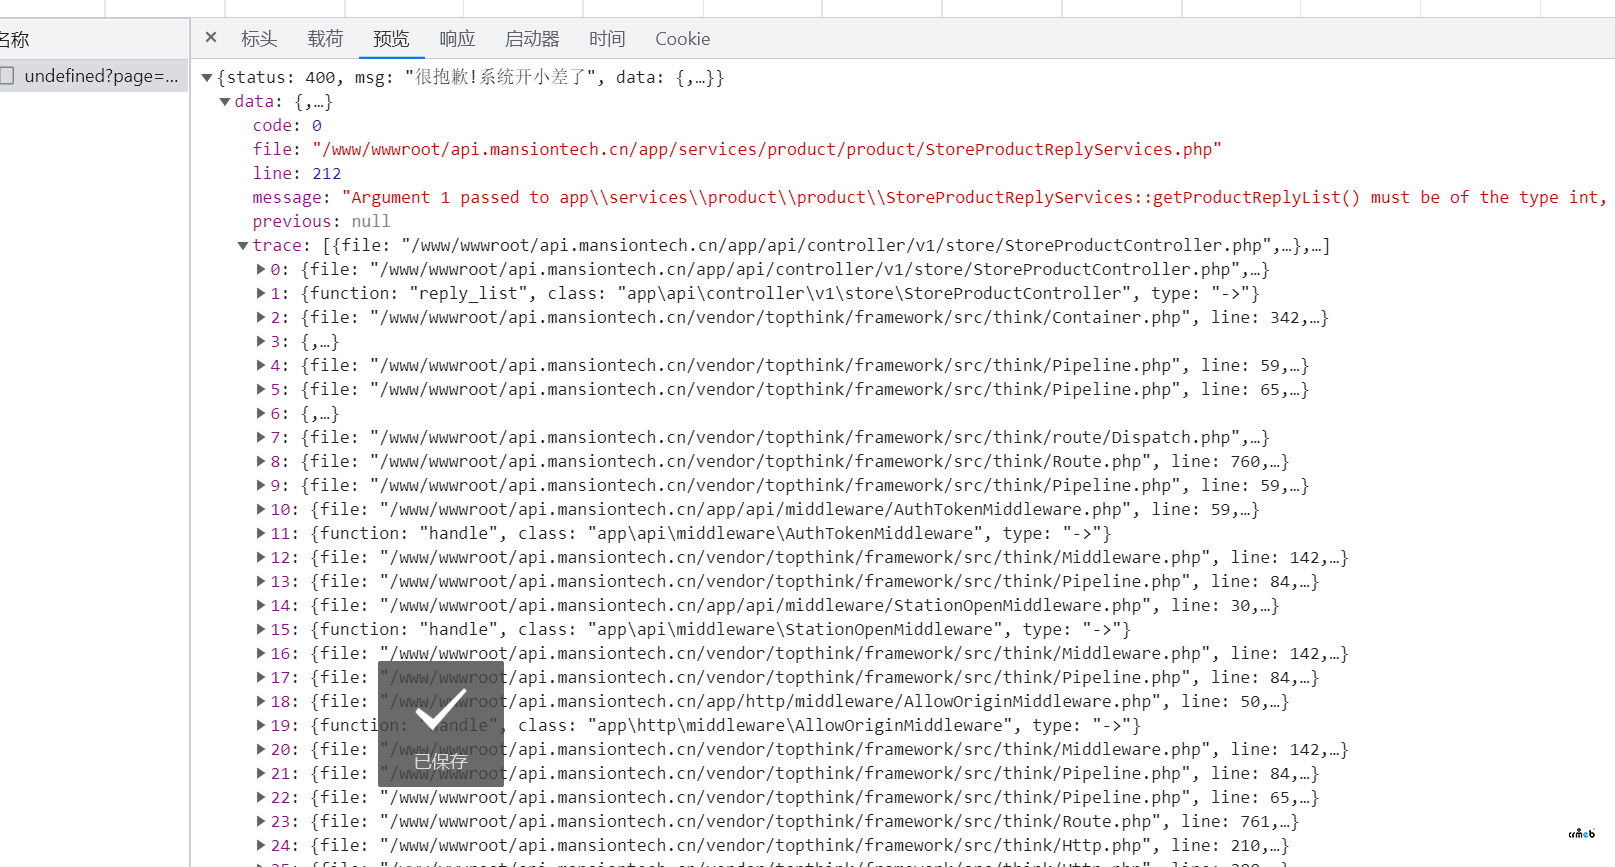Expand trace entry 15 StationOpenMiddleware handle
The image size is (1615, 867).
pyautogui.click(x=261, y=629)
